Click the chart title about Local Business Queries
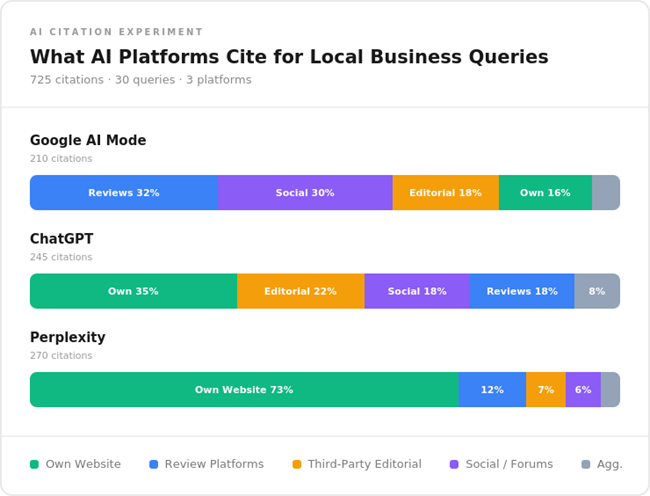The height and width of the screenshot is (496, 650). 289,57
